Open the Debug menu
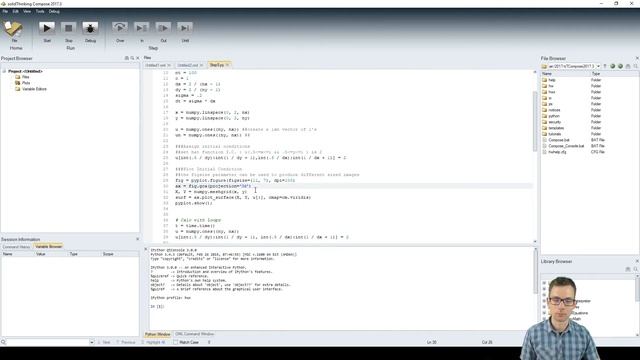Screen dimensions: 640x360 point(54,11)
